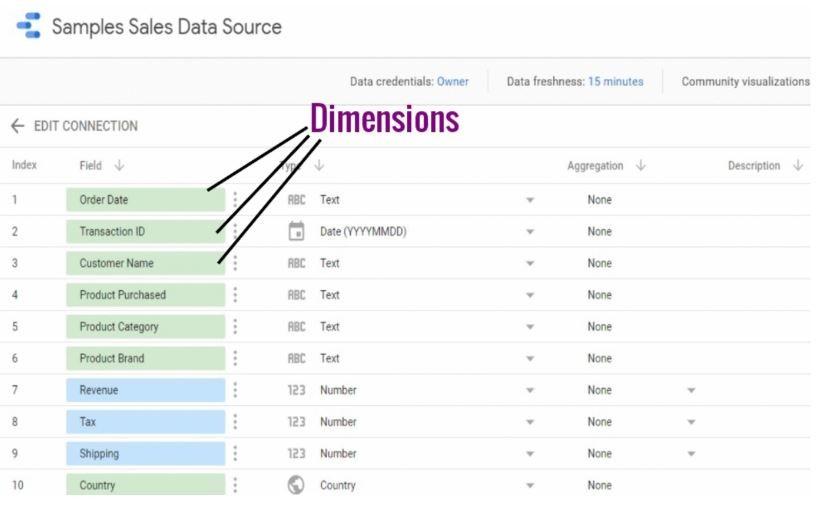Expand the type dropdown for Product Purchased
The height and width of the screenshot is (508, 822).
point(530,295)
